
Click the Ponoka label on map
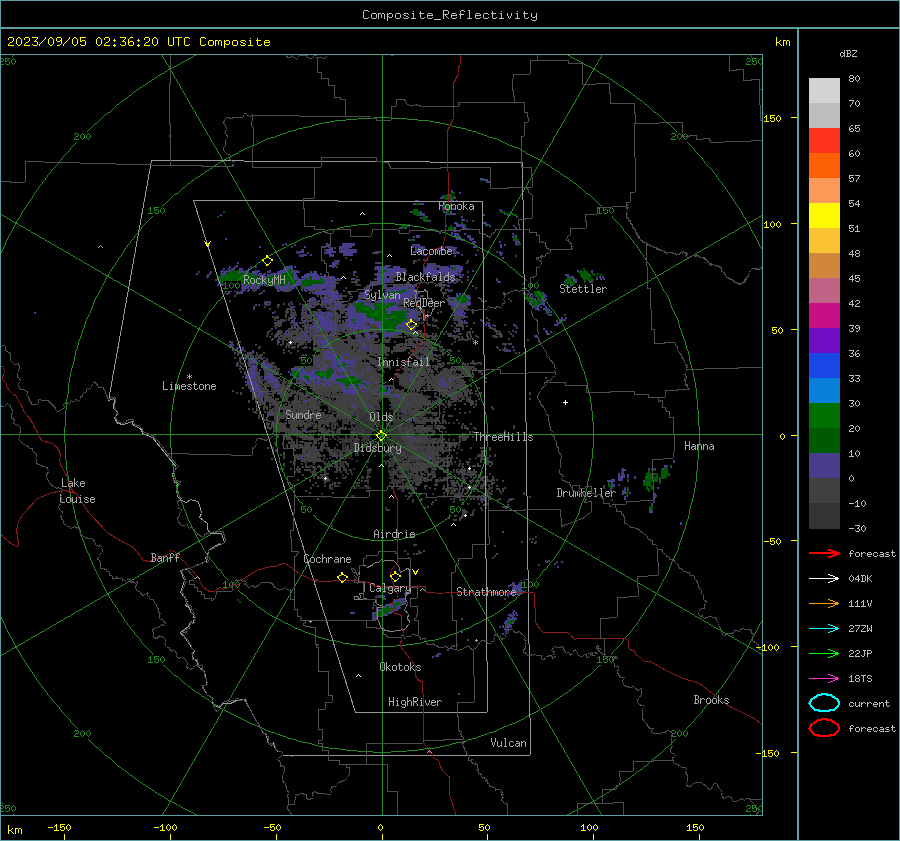coord(456,206)
